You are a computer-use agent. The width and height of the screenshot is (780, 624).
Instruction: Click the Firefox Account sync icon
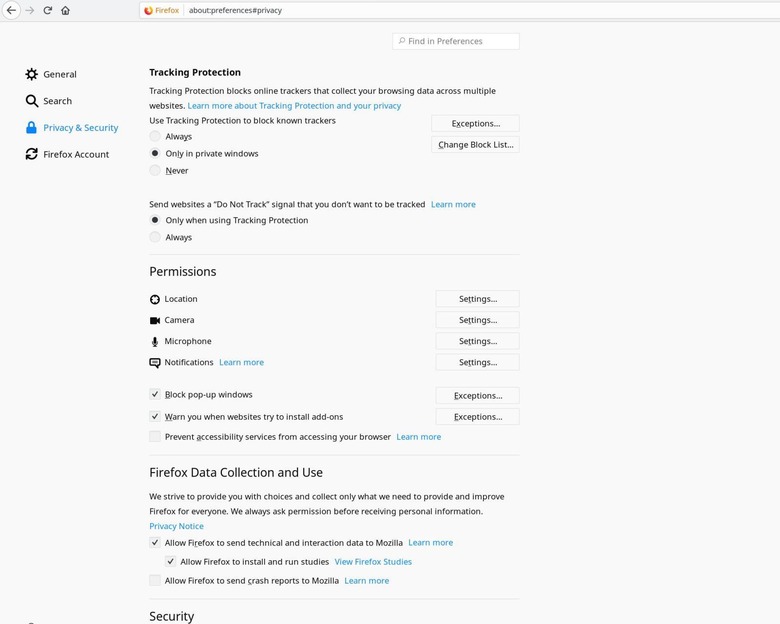click(32, 154)
